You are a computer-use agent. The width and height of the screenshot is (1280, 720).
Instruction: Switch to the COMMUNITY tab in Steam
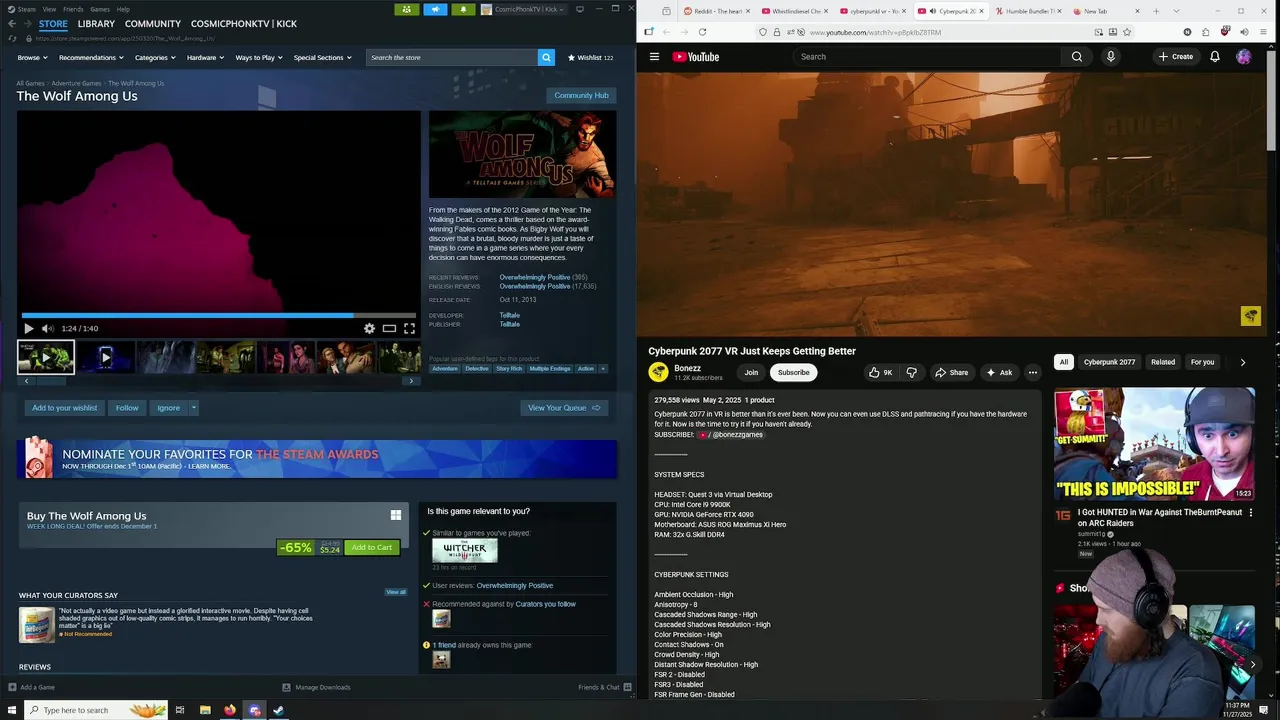[153, 23]
